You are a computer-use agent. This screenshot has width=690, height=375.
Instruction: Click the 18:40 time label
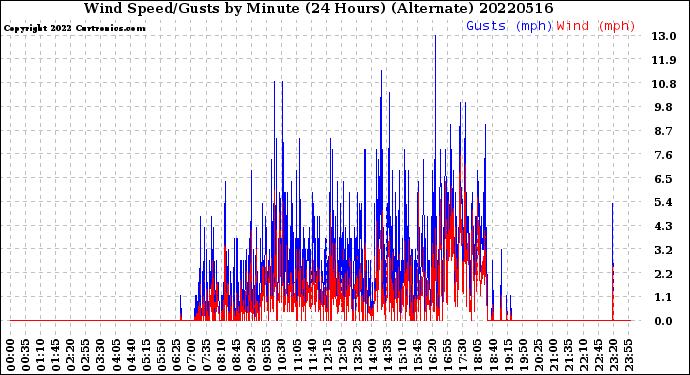click(493, 355)
